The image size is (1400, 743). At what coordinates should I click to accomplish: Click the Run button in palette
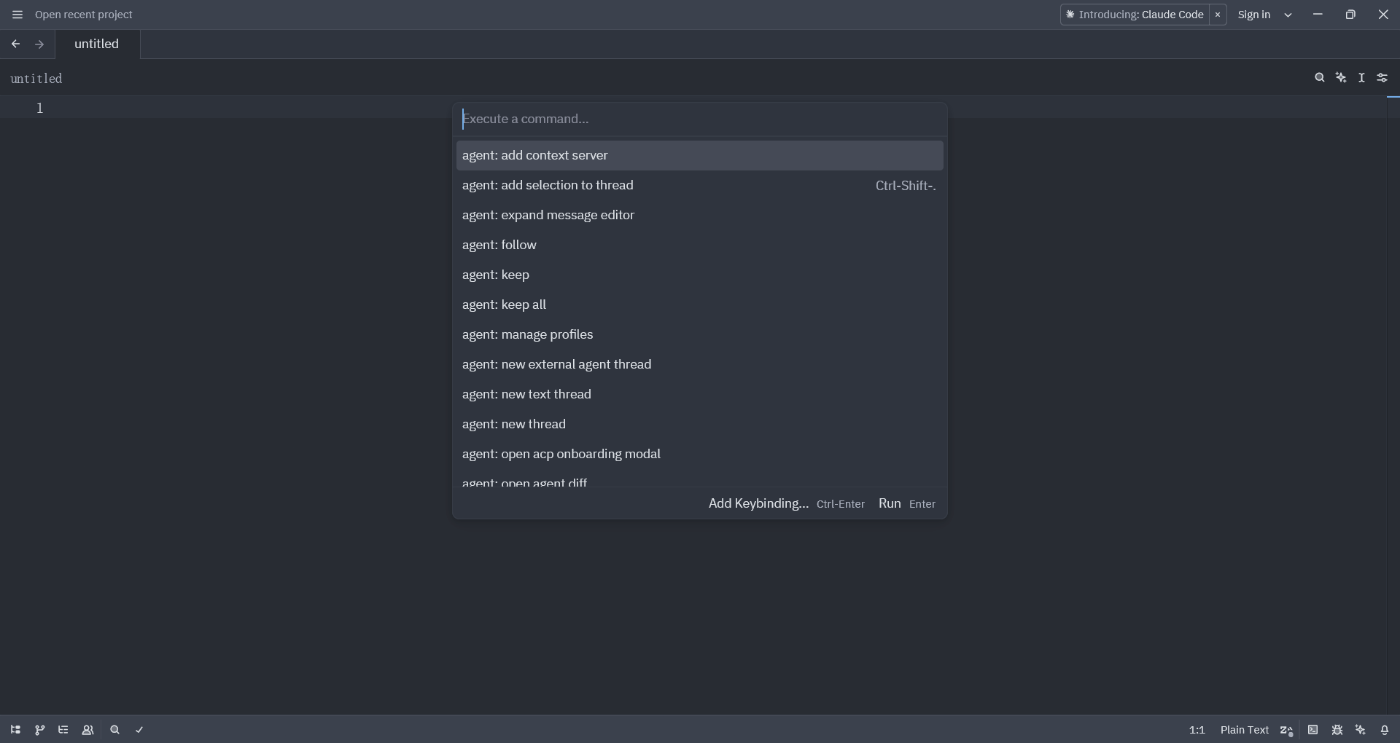(907, 504)
